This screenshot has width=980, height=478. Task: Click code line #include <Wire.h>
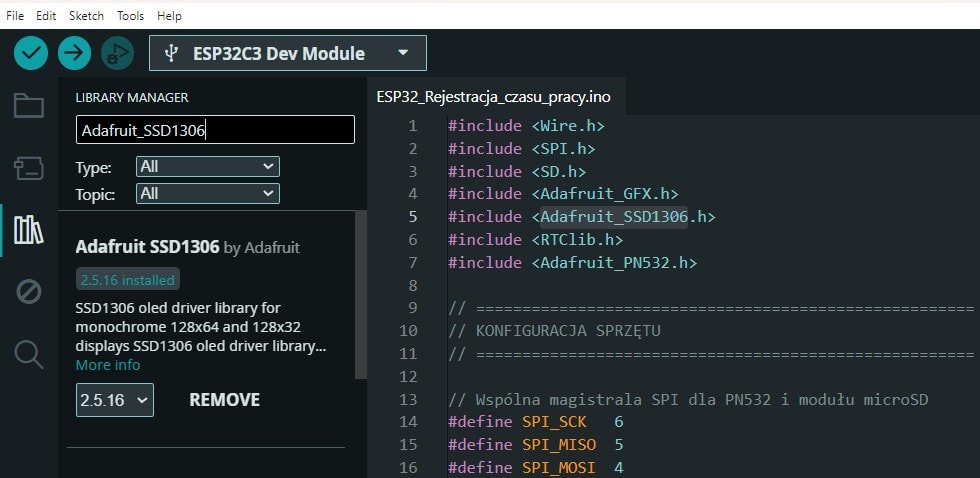click(x=526, y=126)
